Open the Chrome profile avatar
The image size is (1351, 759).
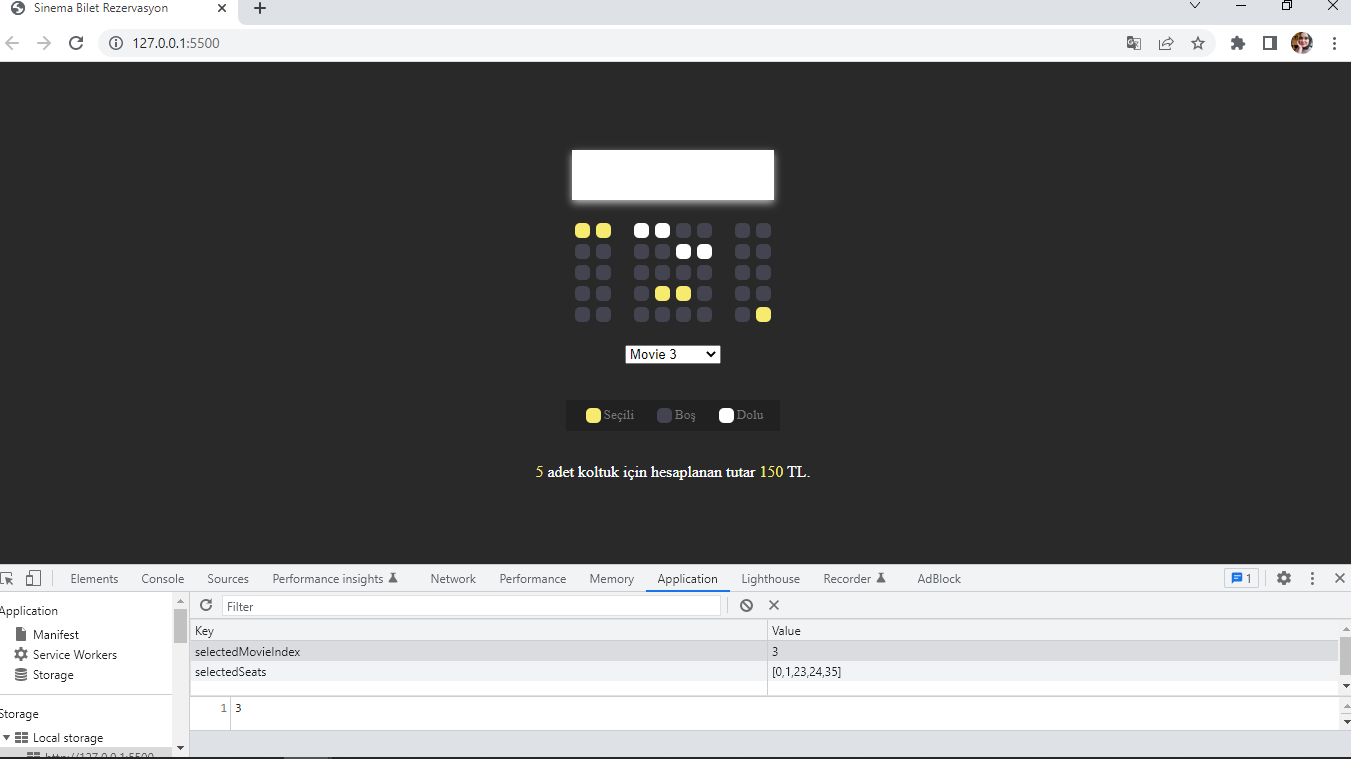(x=1302, y=43)
